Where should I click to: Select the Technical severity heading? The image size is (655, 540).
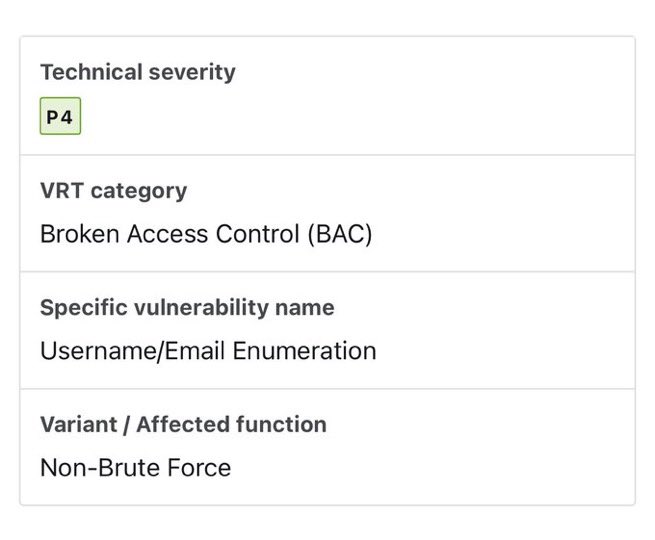[x=138, y=72]
